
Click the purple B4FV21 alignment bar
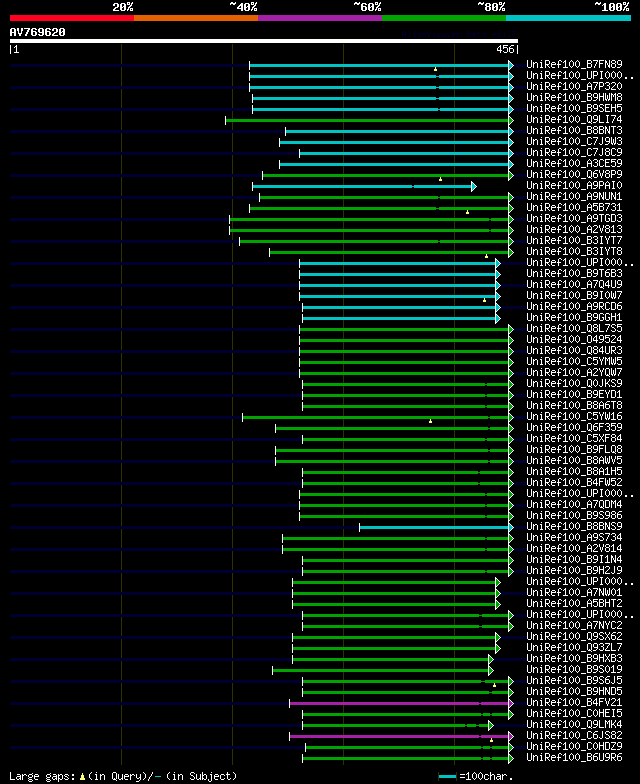point(402,704)
